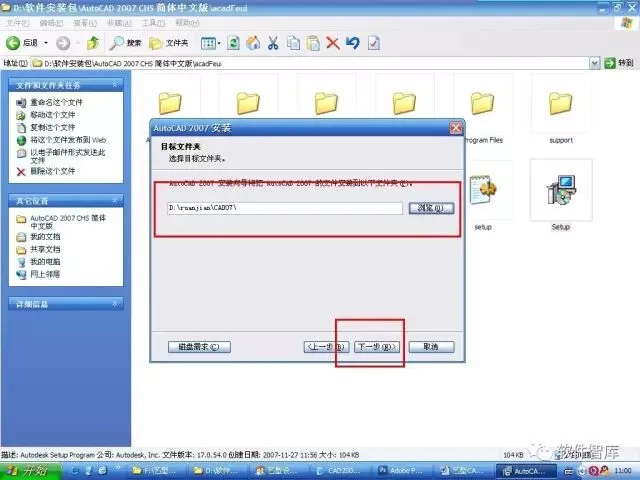Open the Views button dropdown arrow

[219, 43]
